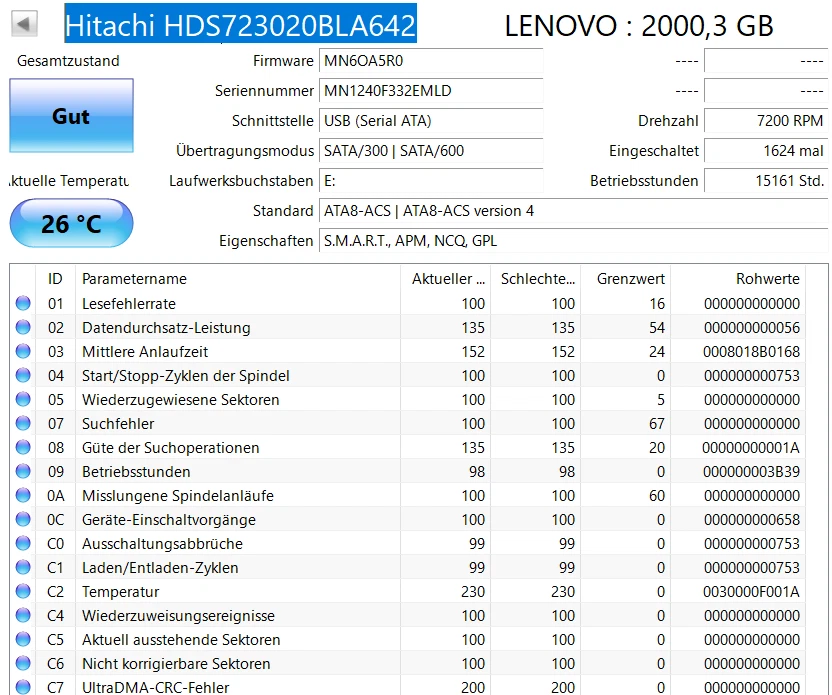
Task: Click the 26 °C temperature indicator
Action: (x=71, y=223)
